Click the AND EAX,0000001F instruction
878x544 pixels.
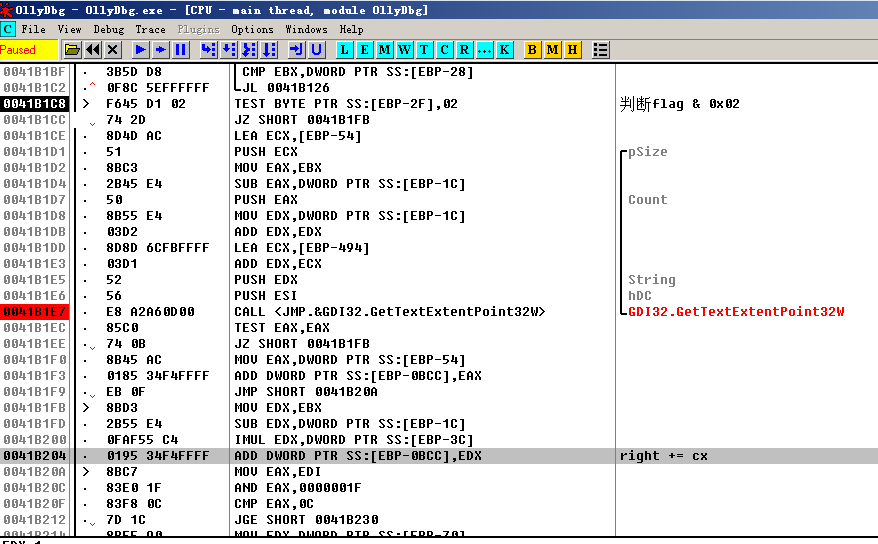(298, 488)
